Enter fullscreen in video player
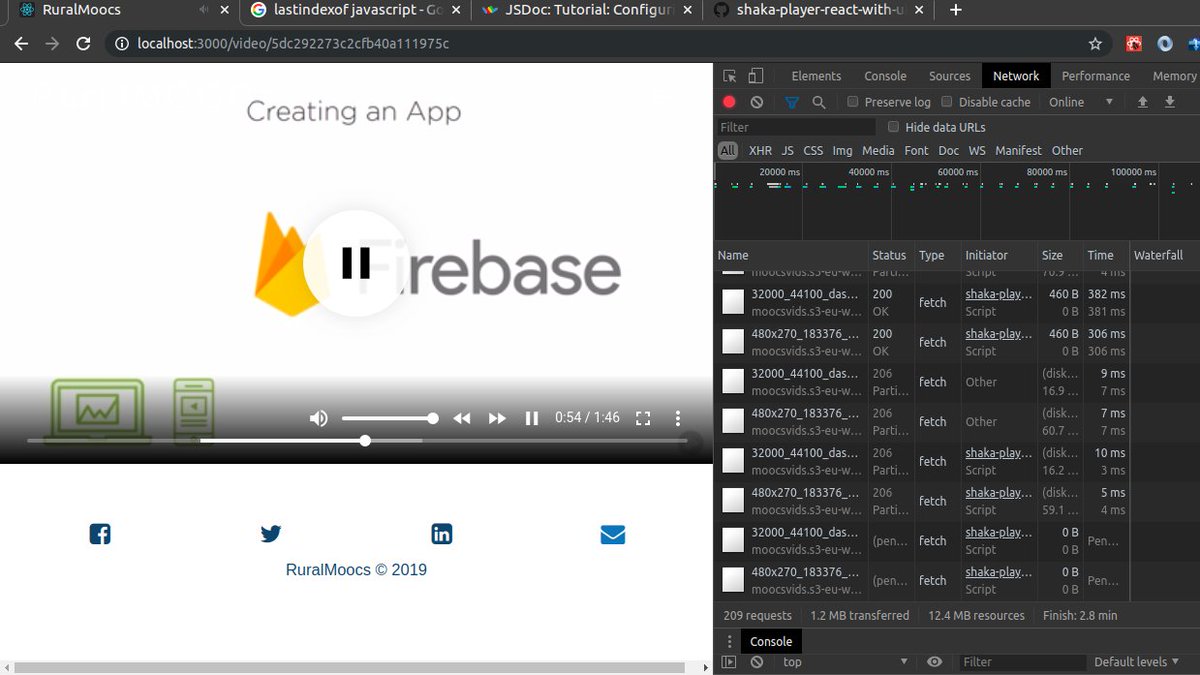Image resolution: width=1200 pixels, height=675 pixels. click(x=643, y=418)
